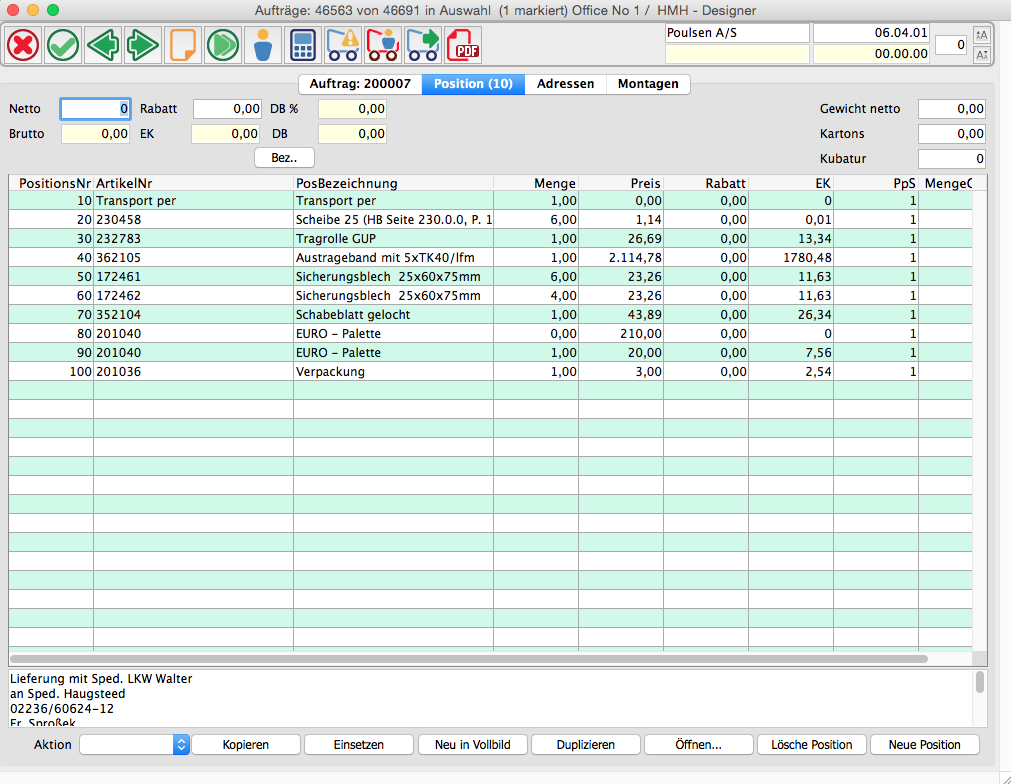The height and width of the screenshot is (784, 1011).
Task: Go to next order with right arrow
Action: click(142, 45)
